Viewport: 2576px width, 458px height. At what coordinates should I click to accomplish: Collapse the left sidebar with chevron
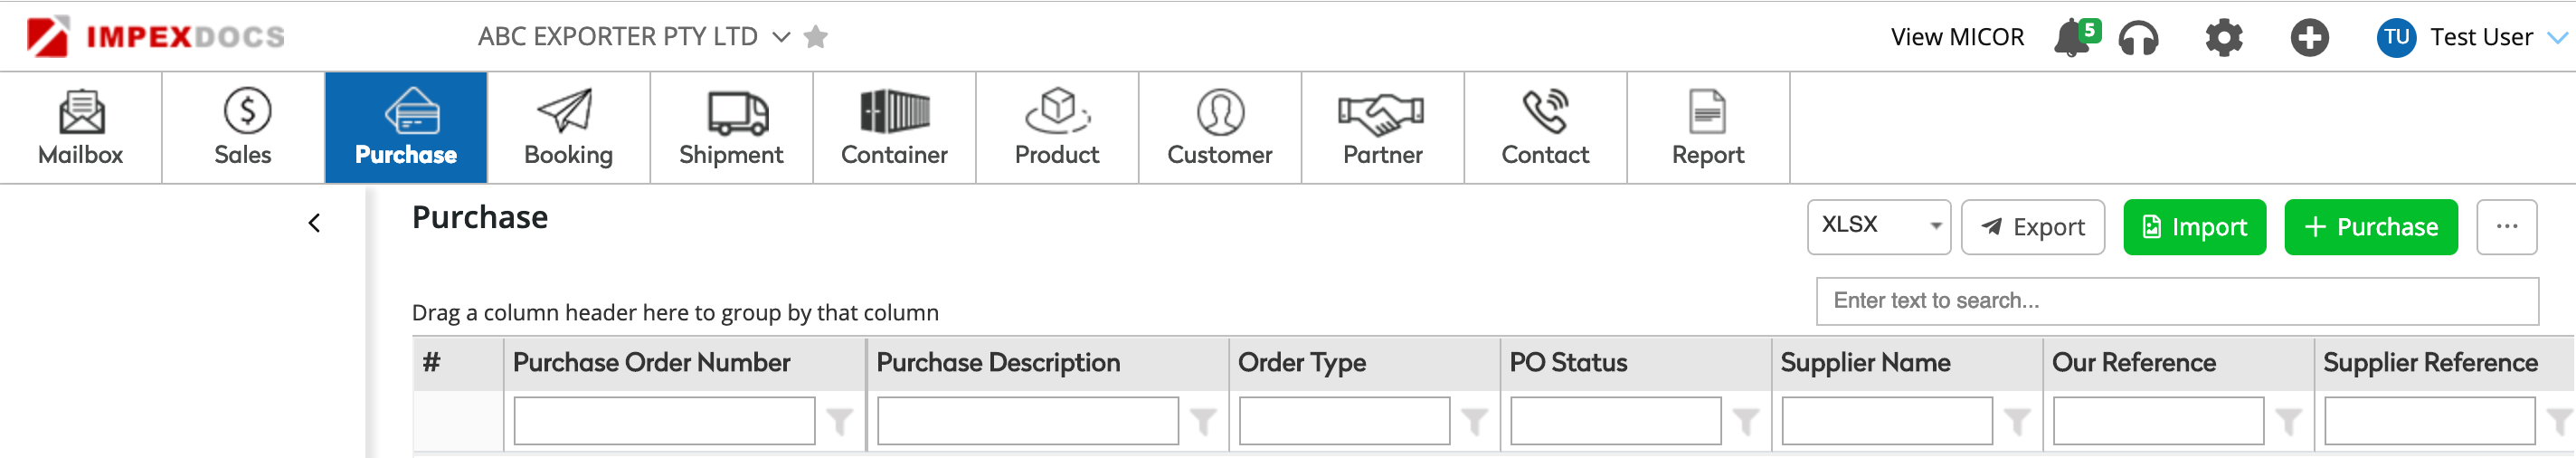(x=314, y=223)
